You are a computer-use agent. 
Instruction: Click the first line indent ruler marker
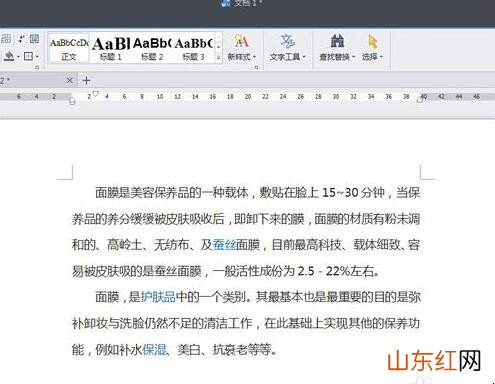96,94
